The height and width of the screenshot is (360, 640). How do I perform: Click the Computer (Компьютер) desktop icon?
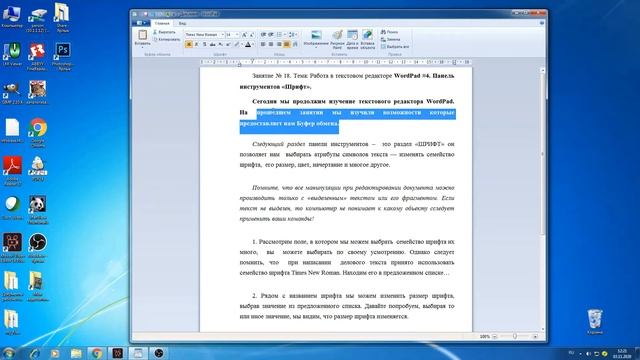click(12, 16)
